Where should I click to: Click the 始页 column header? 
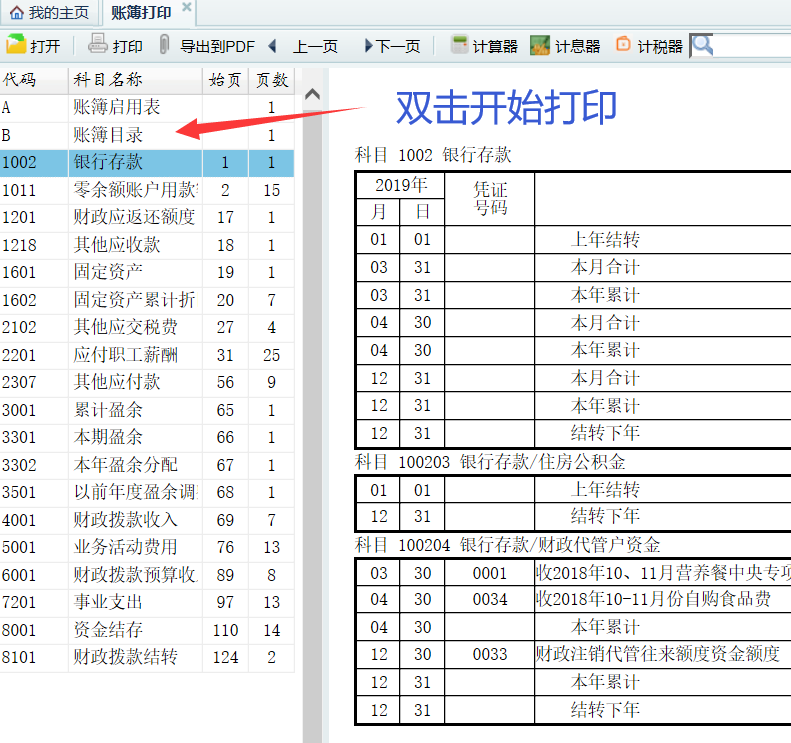[x=225, y=80]
